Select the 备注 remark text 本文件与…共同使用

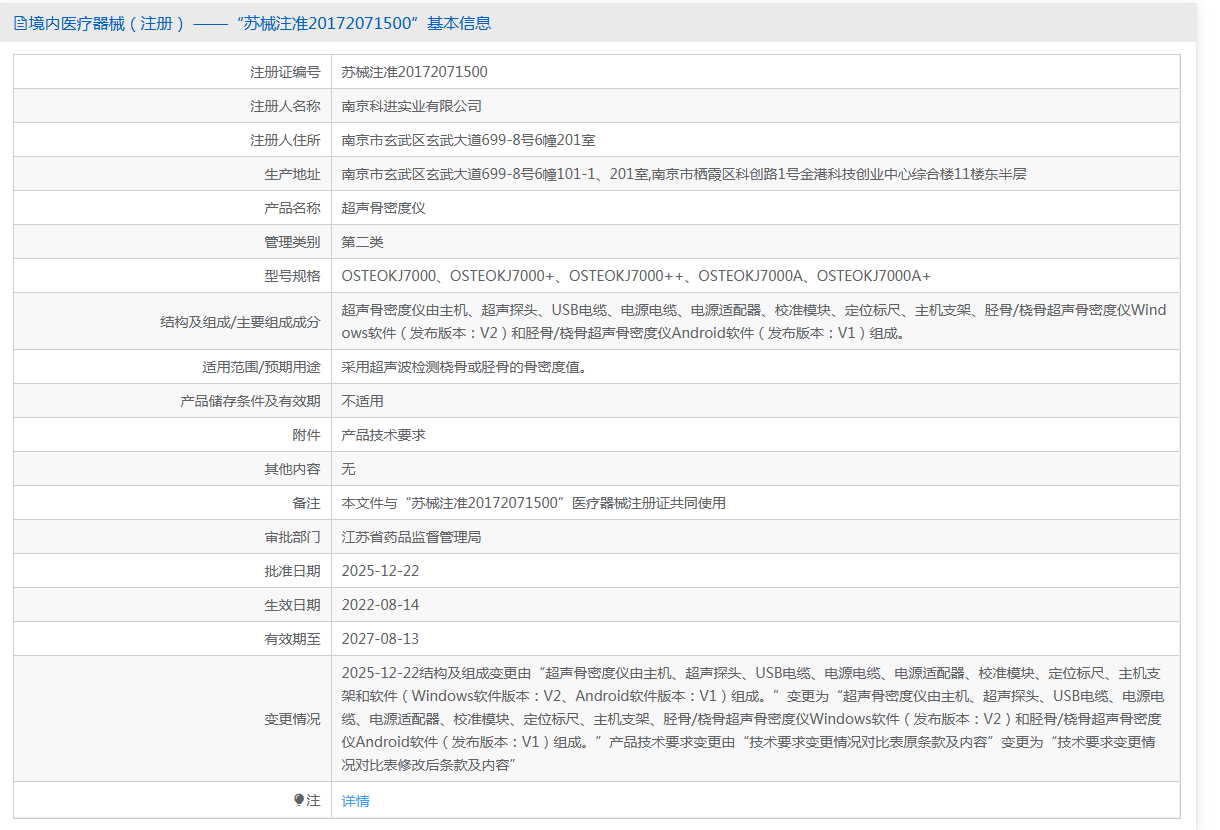[x=534, y=503]
